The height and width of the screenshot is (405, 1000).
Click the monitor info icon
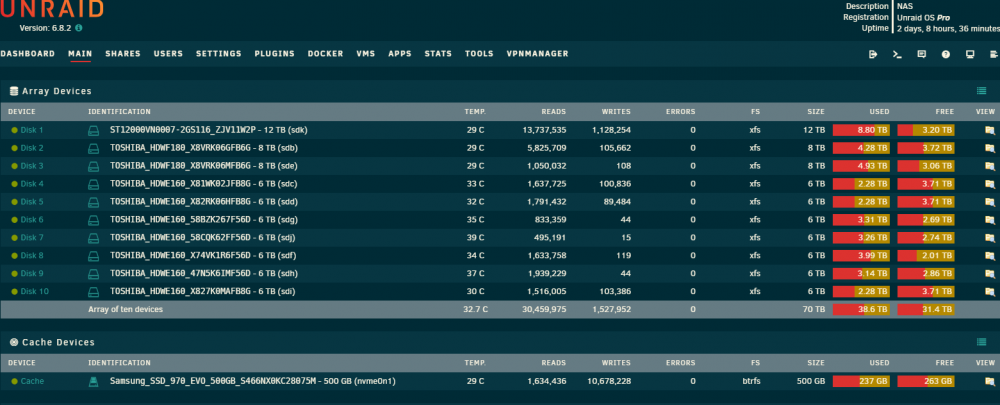(970, 54)
